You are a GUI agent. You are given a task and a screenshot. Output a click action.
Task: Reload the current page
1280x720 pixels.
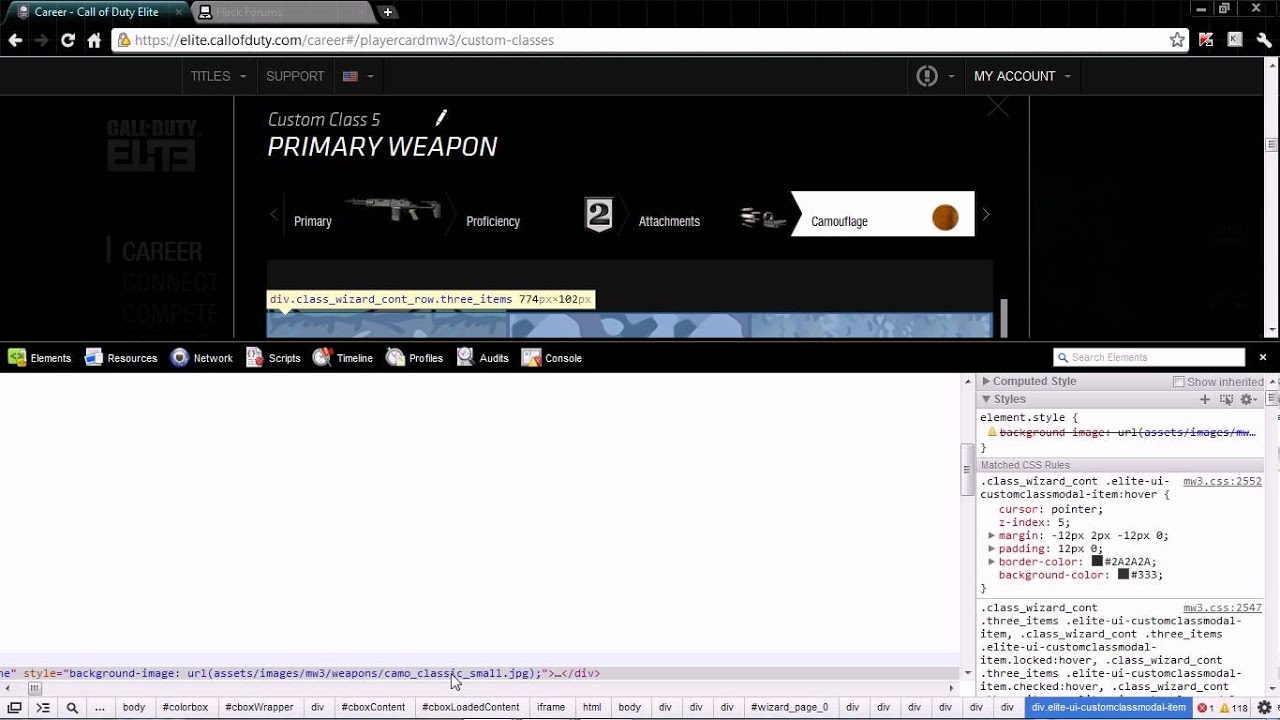coord(67,40)
